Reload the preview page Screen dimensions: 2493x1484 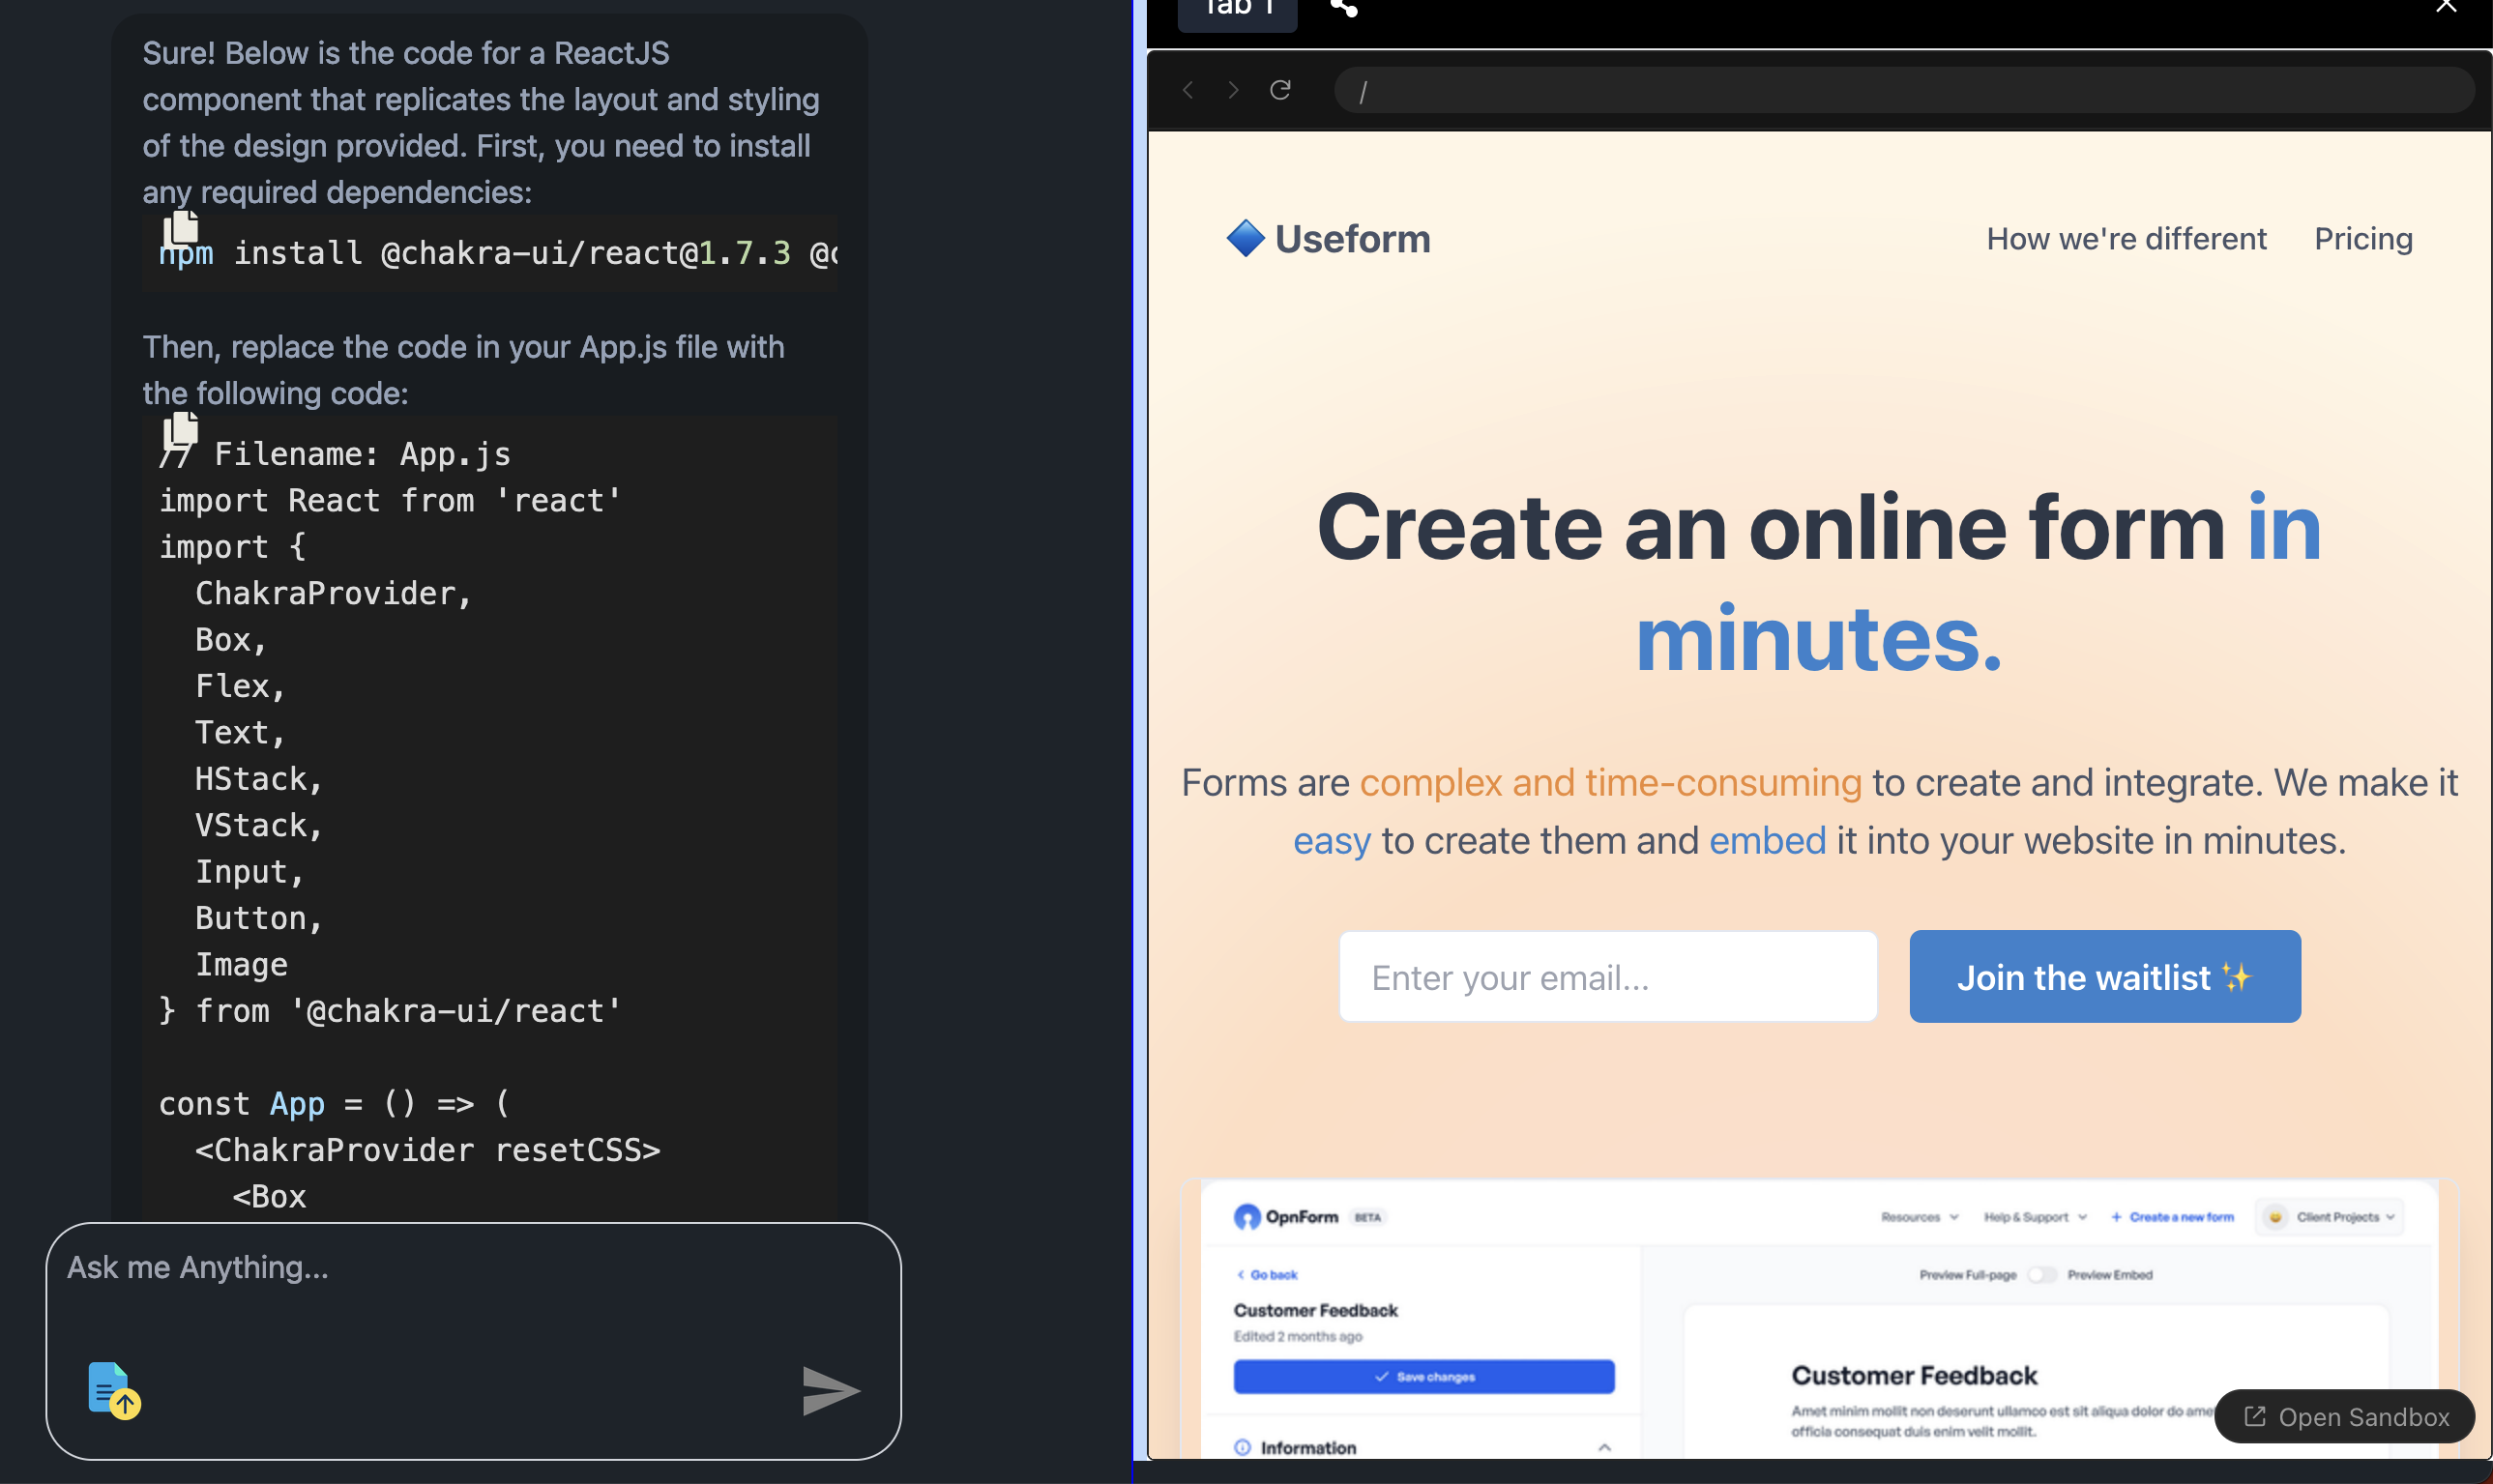(x=1280, y=90)
